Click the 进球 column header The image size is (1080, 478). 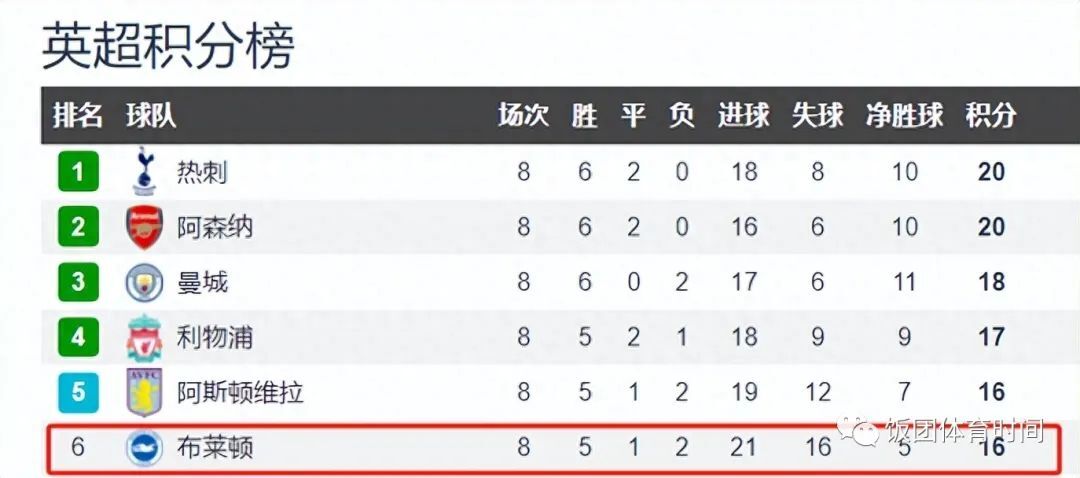point(743,116)
